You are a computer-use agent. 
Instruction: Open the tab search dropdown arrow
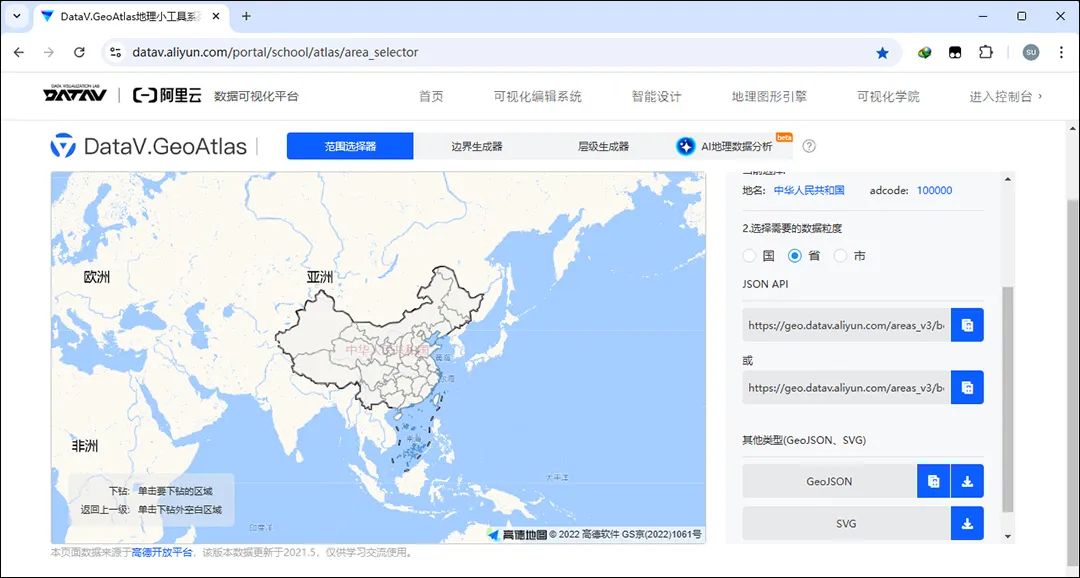(x=17, y=16)
